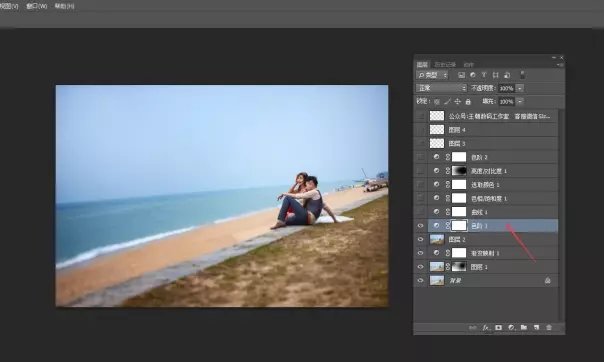The width and height of the screenshot is (605, 362).
Task: Filter layers by shape layers icon
Action: pos(495,75)
